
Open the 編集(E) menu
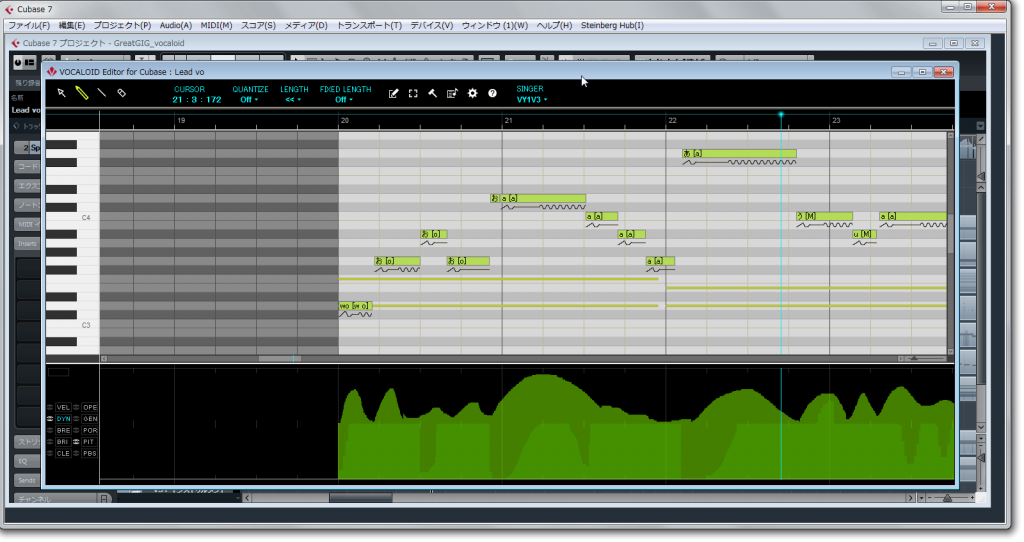click(x=72, y=25)
